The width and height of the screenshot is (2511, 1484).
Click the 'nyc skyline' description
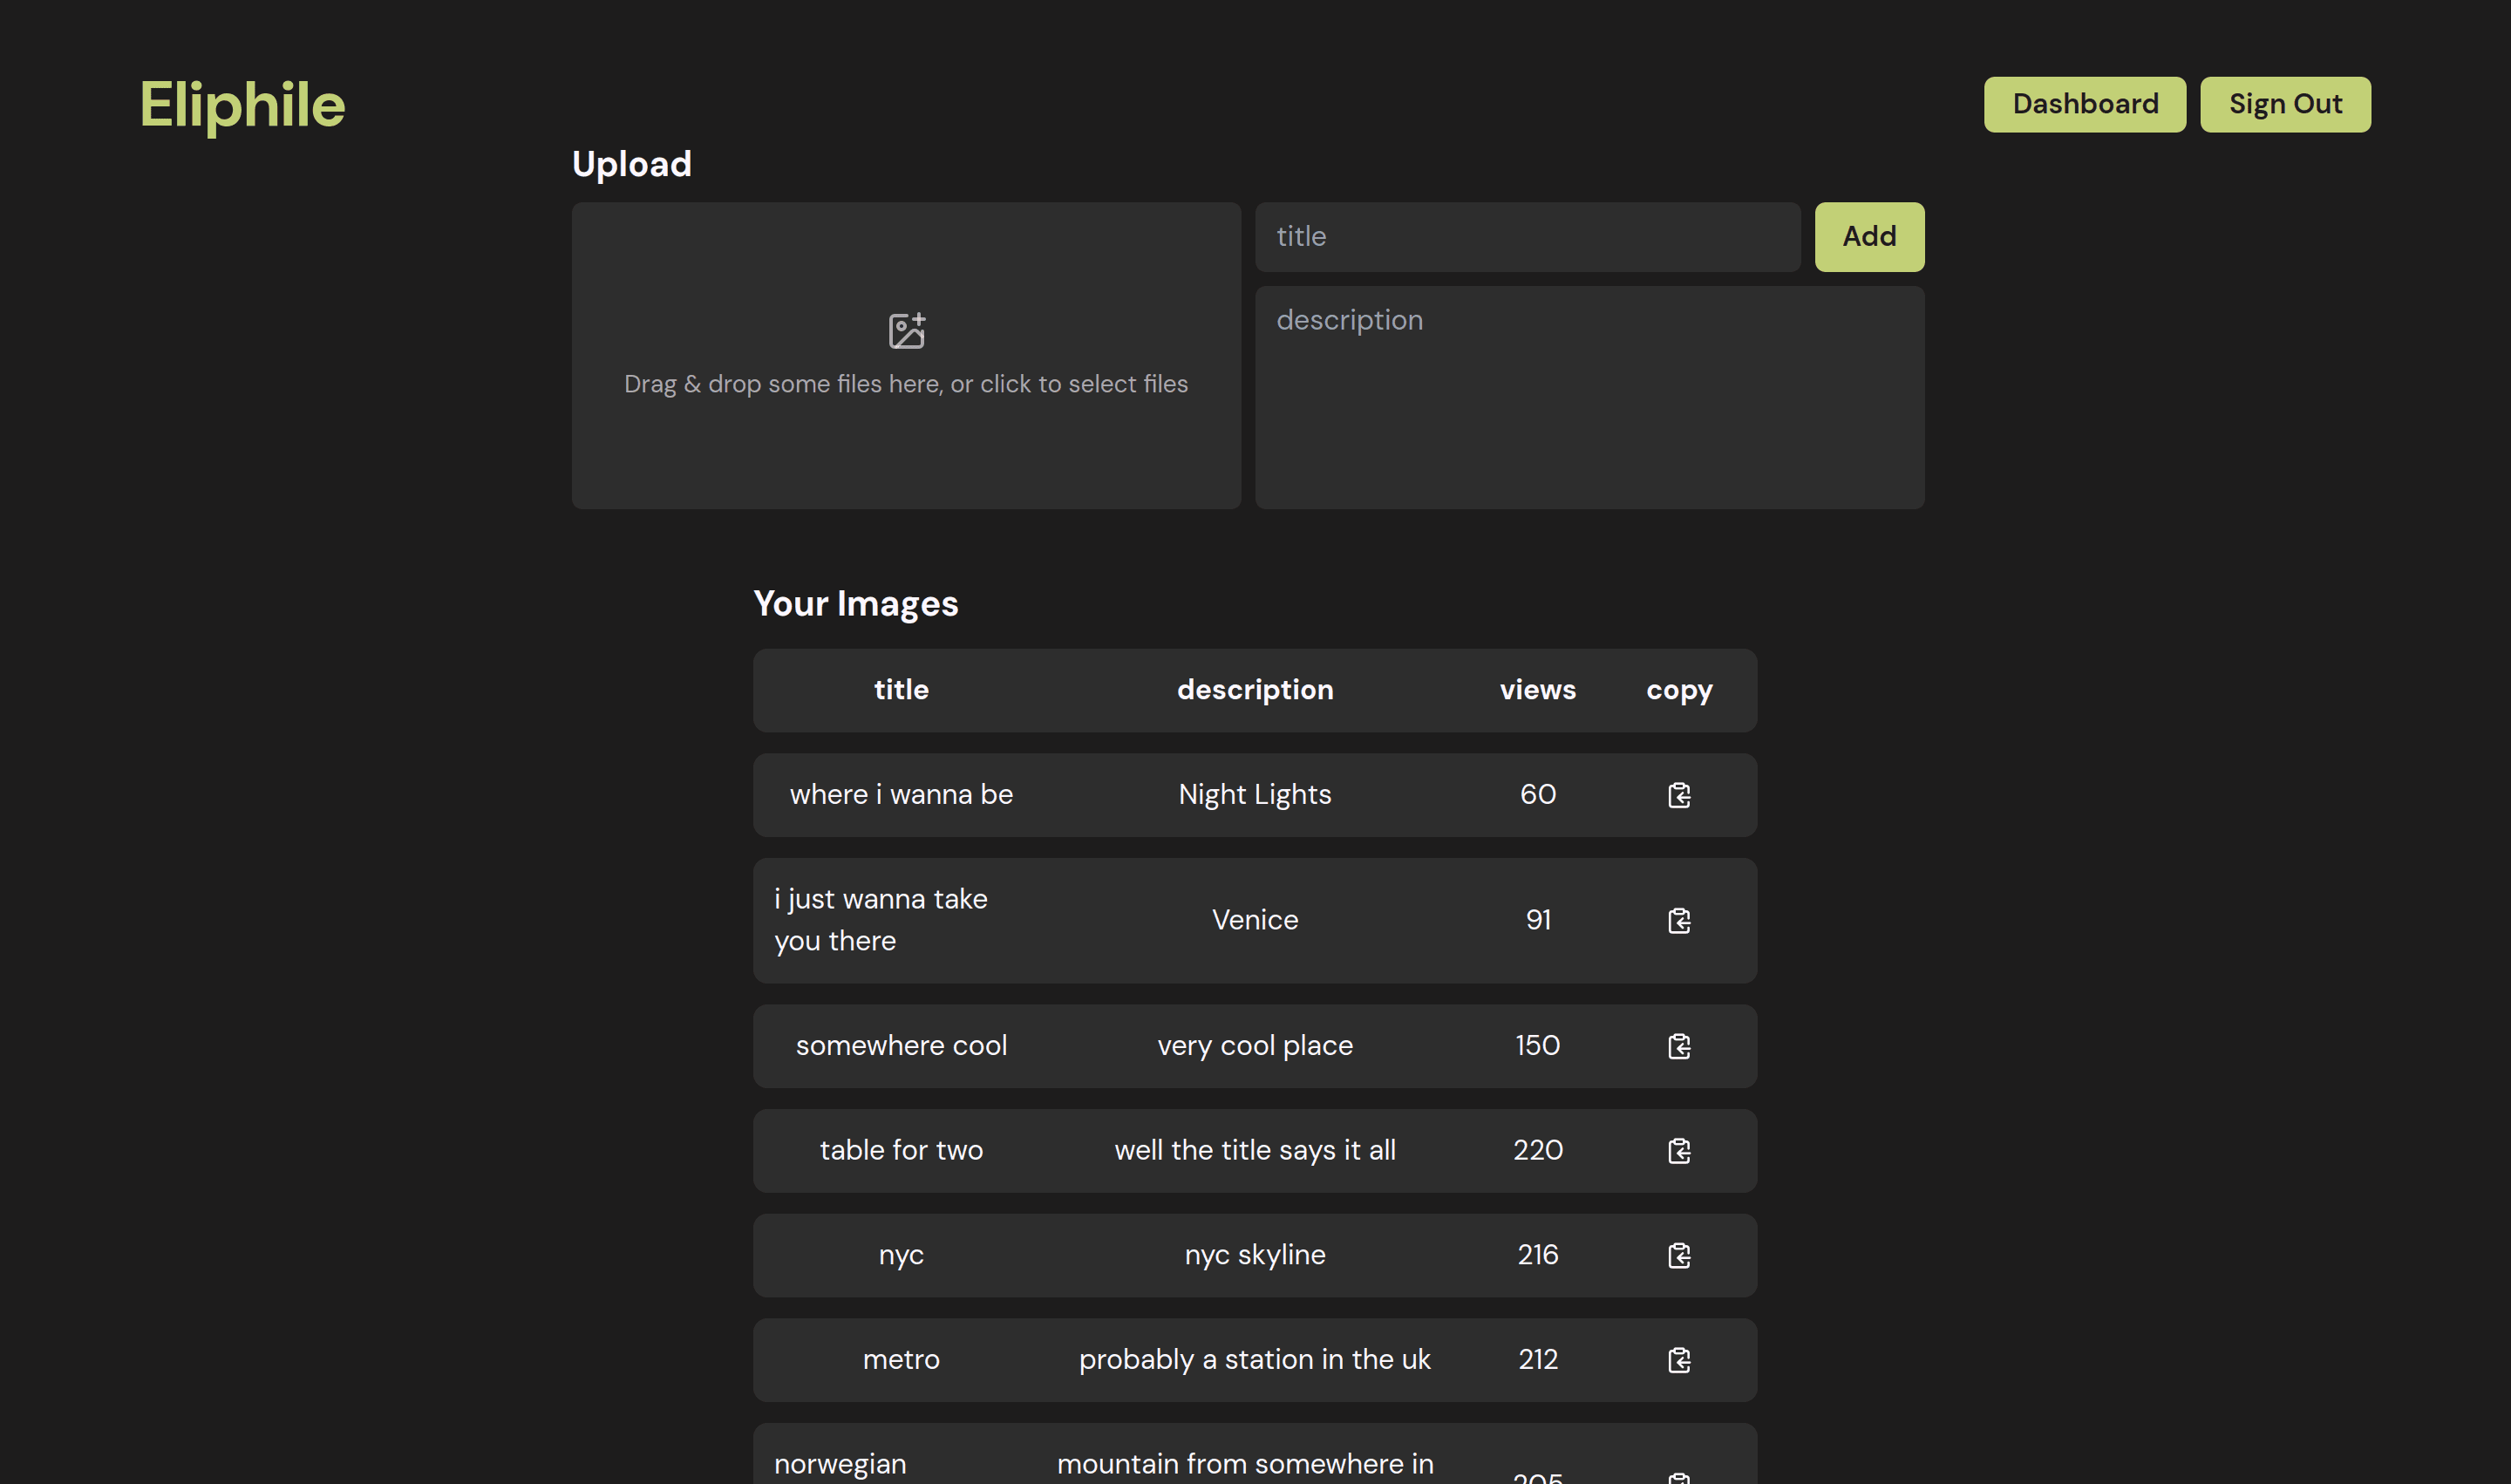coord(1255,1255)
